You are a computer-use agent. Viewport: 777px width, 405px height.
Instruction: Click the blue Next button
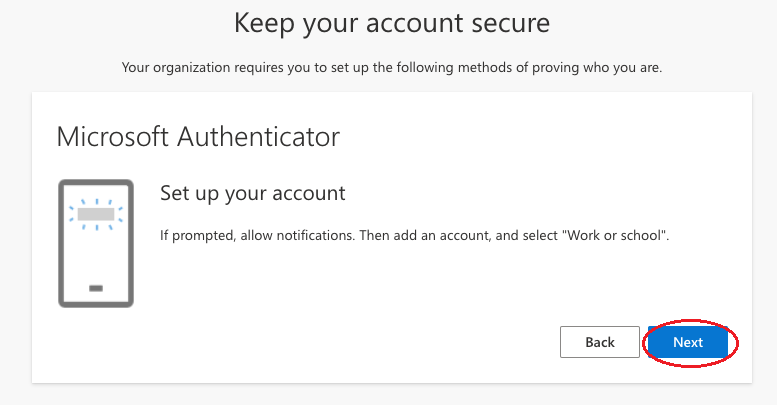pos(688,342)
